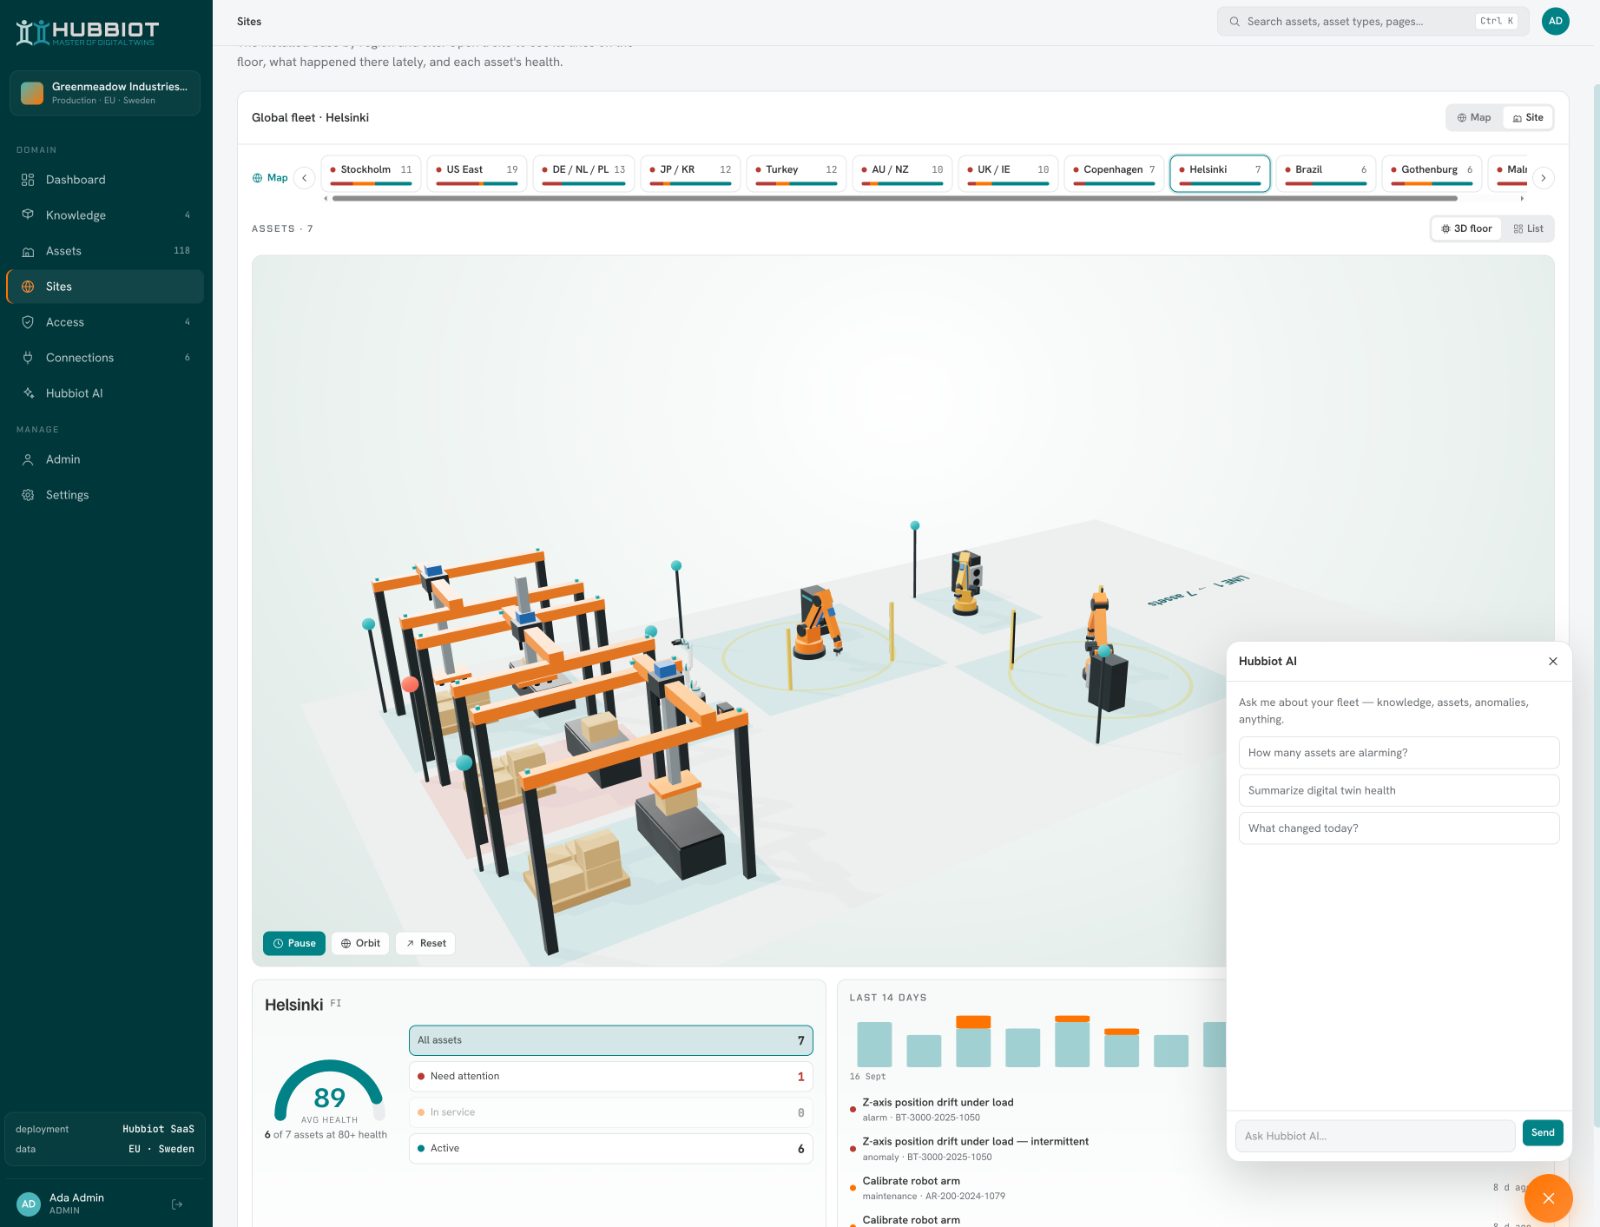This screenshot has width=1600, height=1227.
Task: Toggle Orbit mode in 3D view
Action: [x=360, y=943]
